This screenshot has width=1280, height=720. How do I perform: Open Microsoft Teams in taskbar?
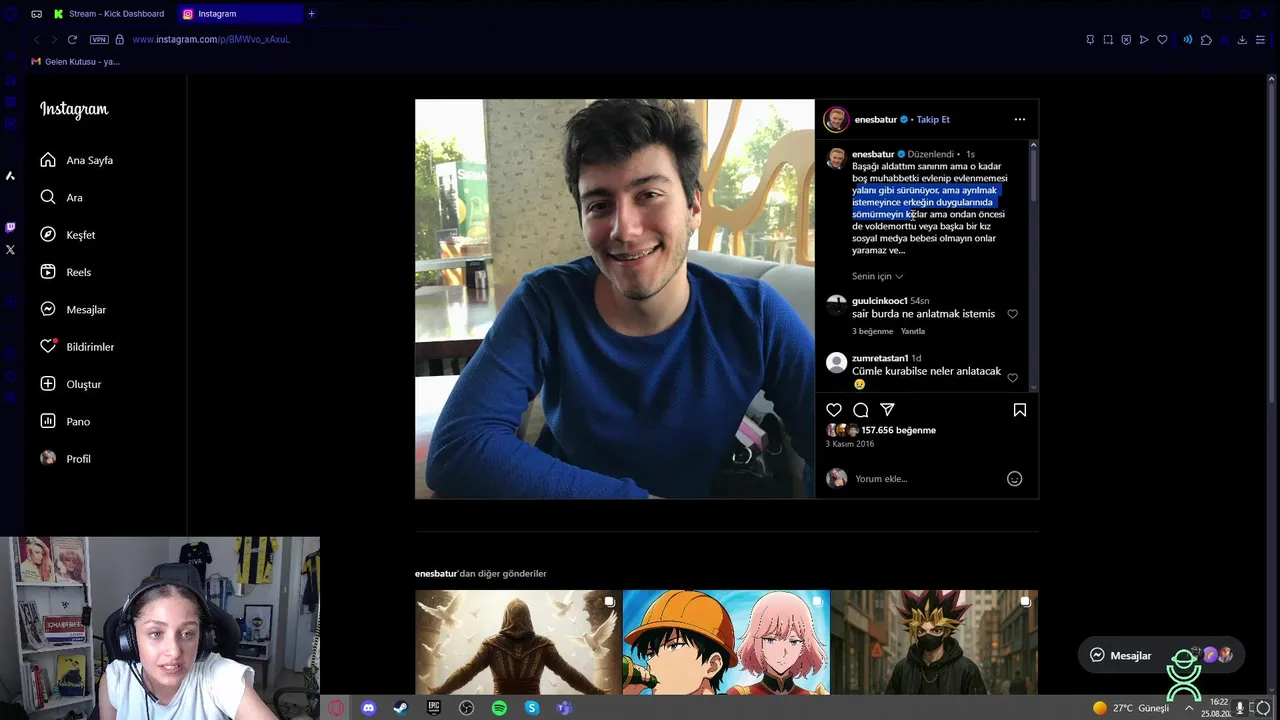pyautogui.click(x=564, y=708)
